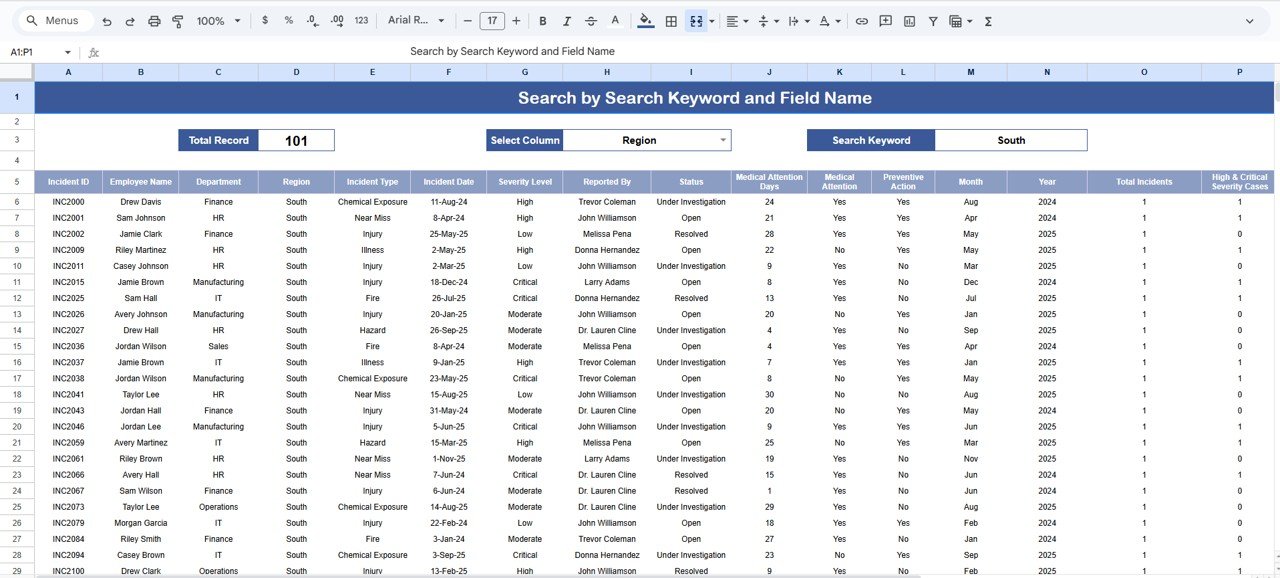This screenshot has width=1280, height=578.
Task: Open the text color picker
Action: 614,20
